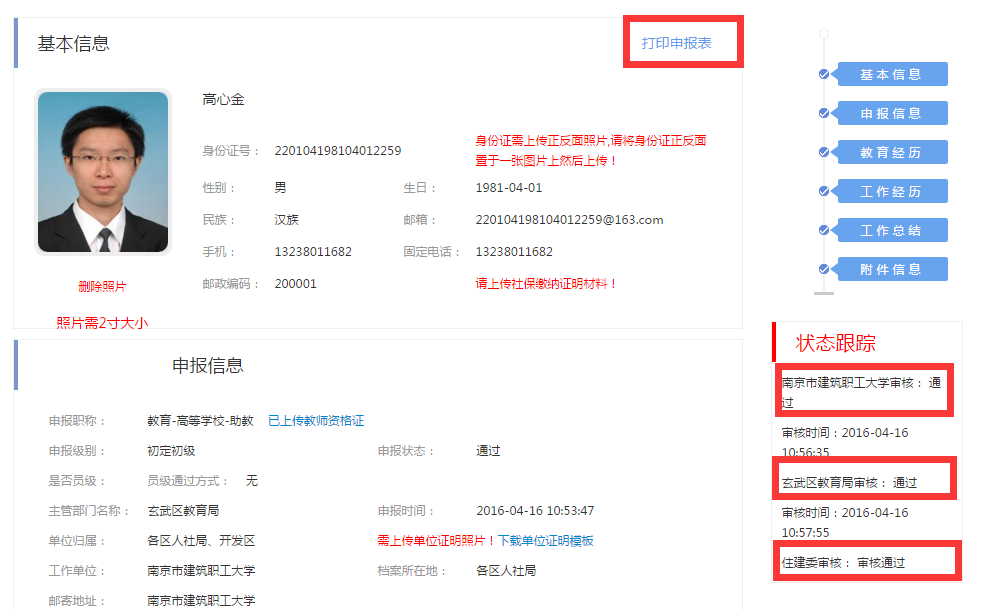985x610 pixels.
Task: Click the checkmark icon beside 工作经历
Action: click(824, 191)
